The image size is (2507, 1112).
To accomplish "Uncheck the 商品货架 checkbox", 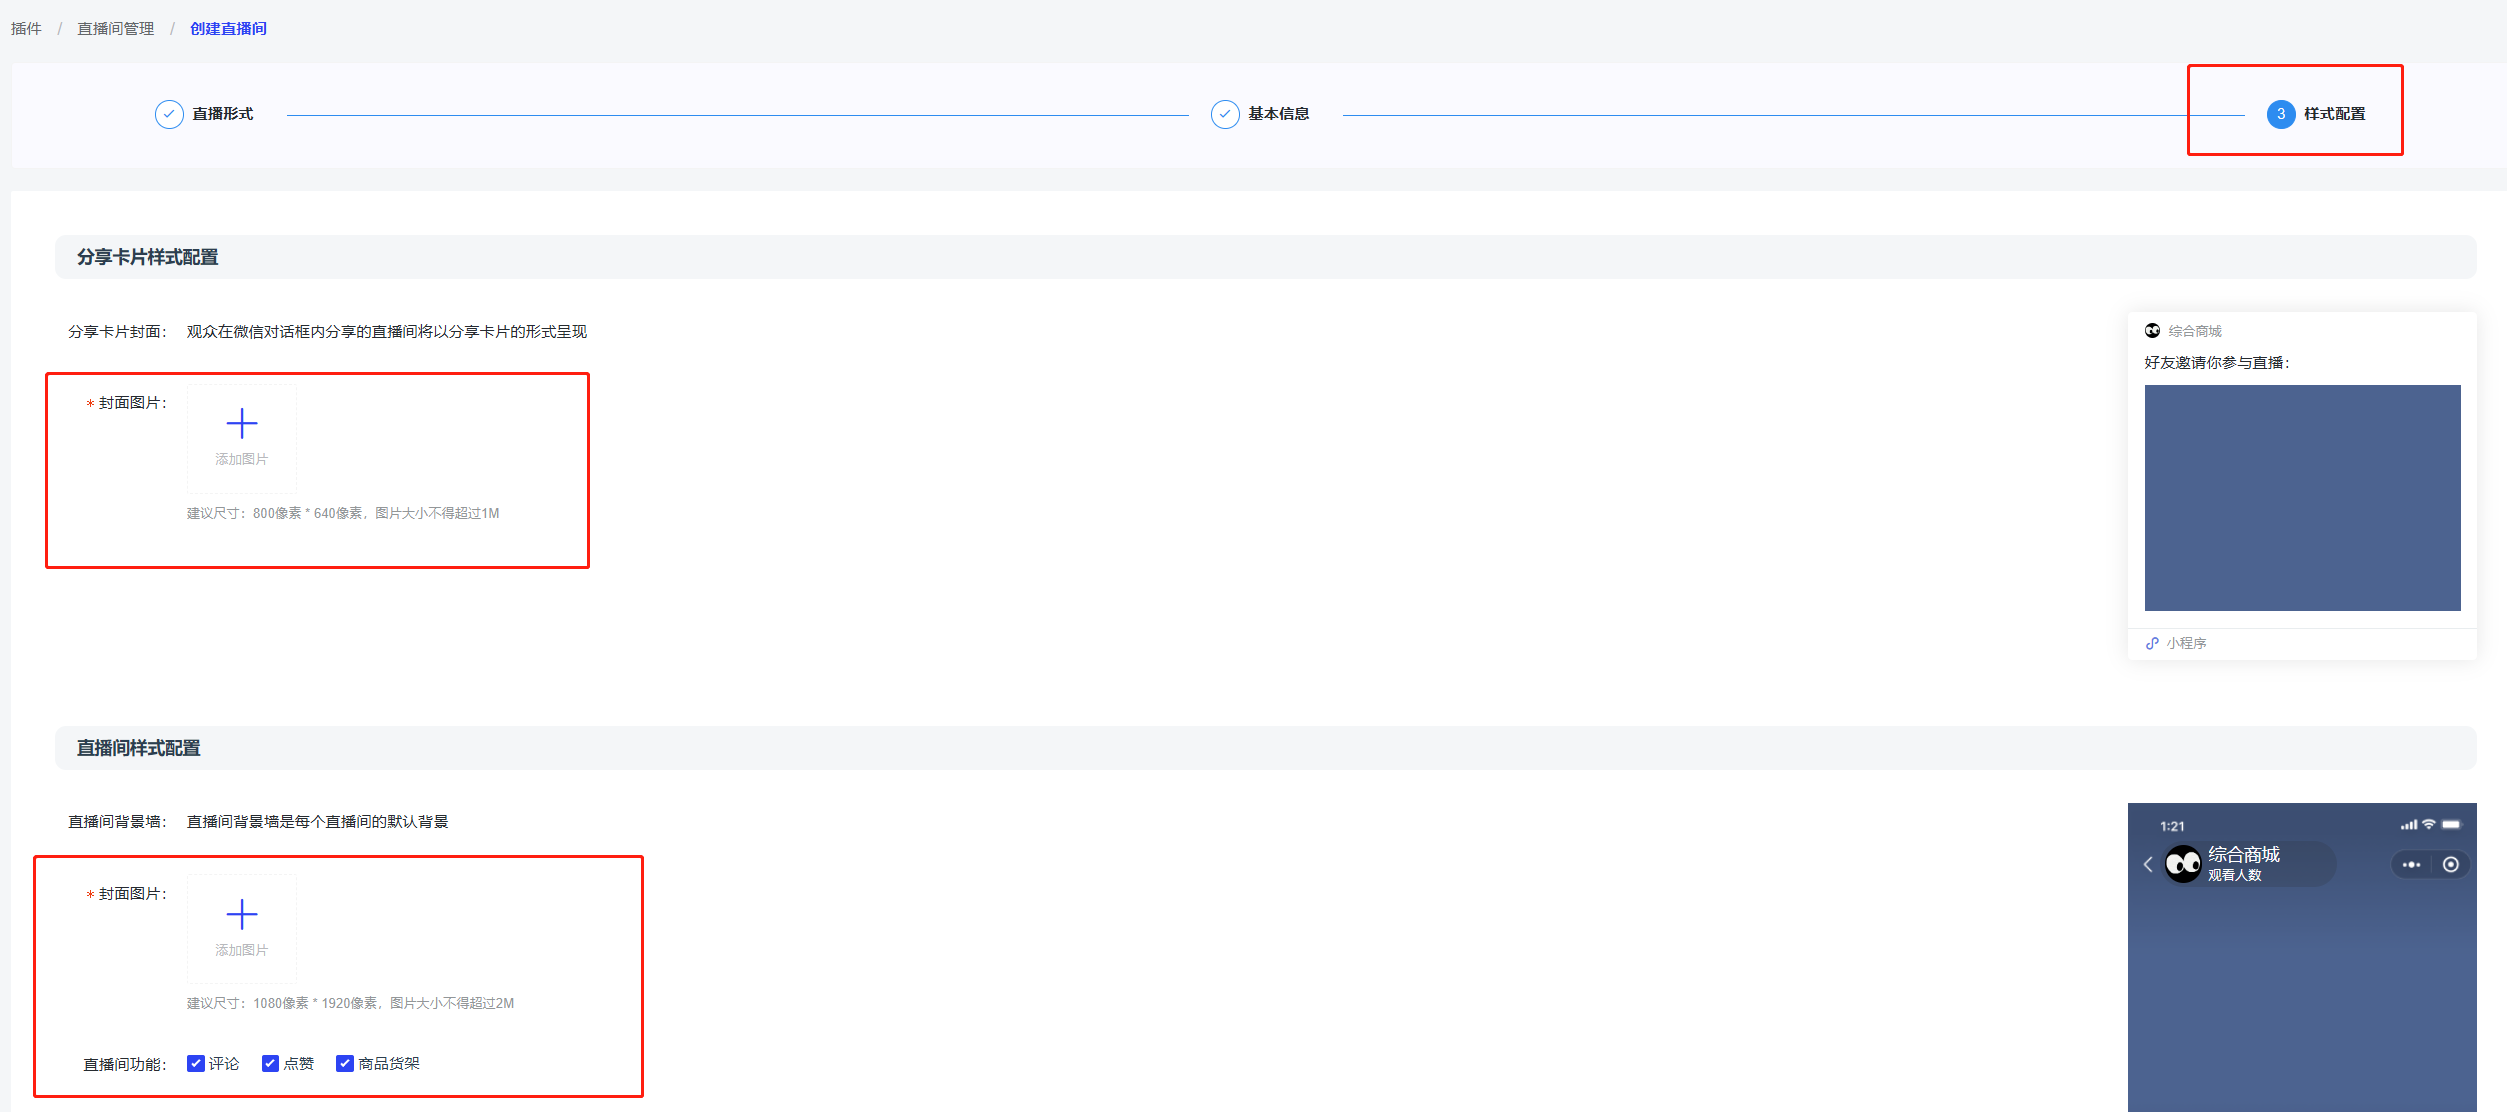I will coord(345,1063).
